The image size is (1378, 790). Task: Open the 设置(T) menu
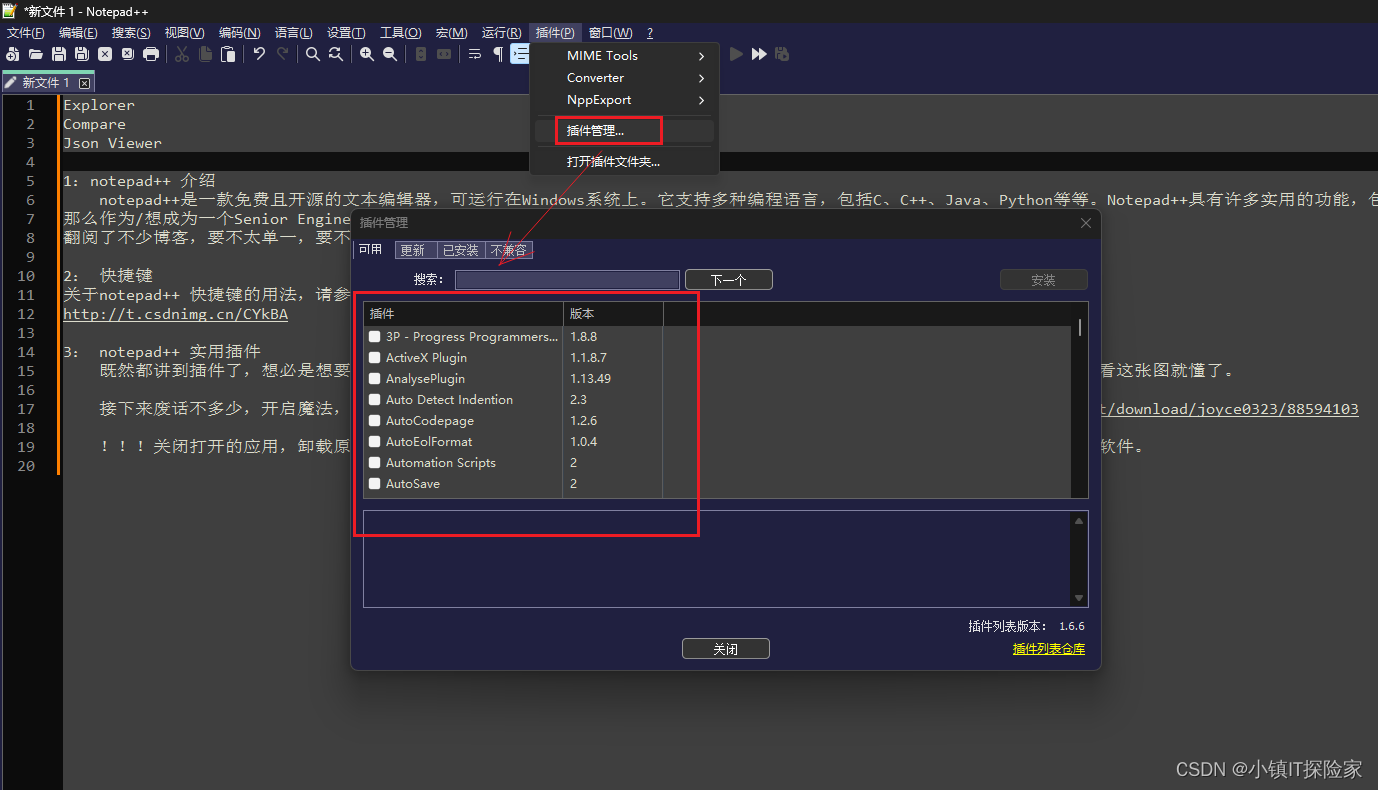click(x=346, y=33)
